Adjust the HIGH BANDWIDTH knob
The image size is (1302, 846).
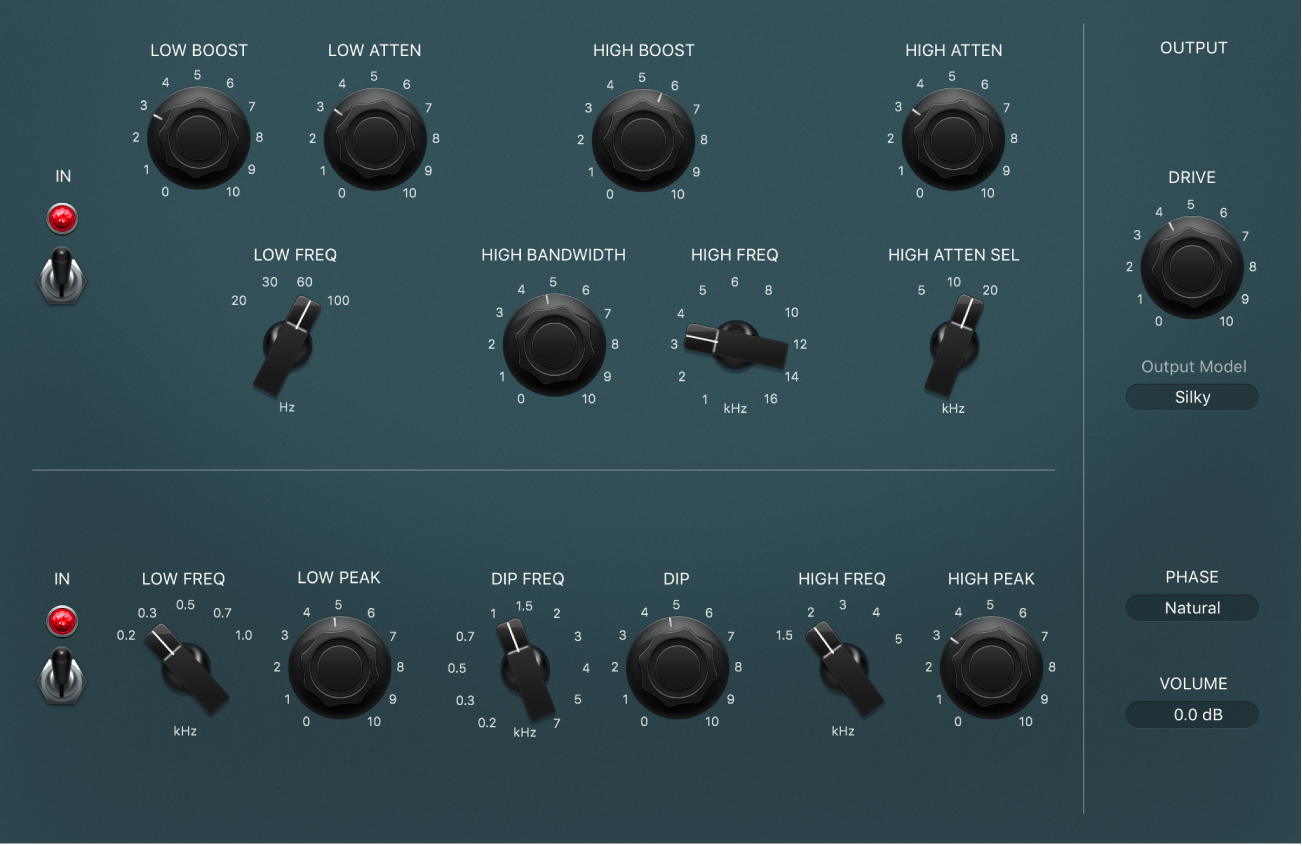(553, 342)
